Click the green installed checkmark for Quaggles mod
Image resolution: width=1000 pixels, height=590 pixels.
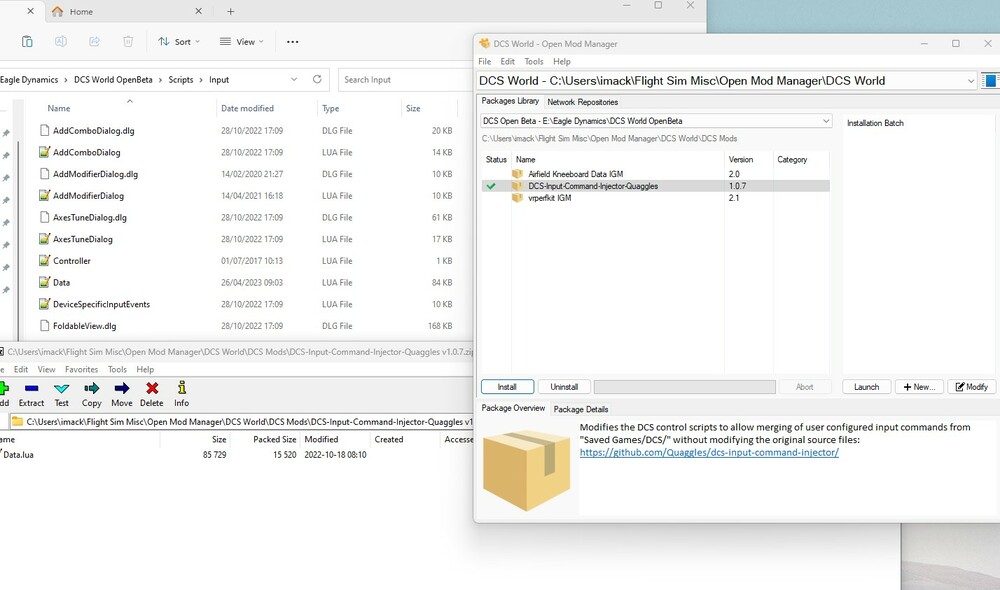pos(491,186)
